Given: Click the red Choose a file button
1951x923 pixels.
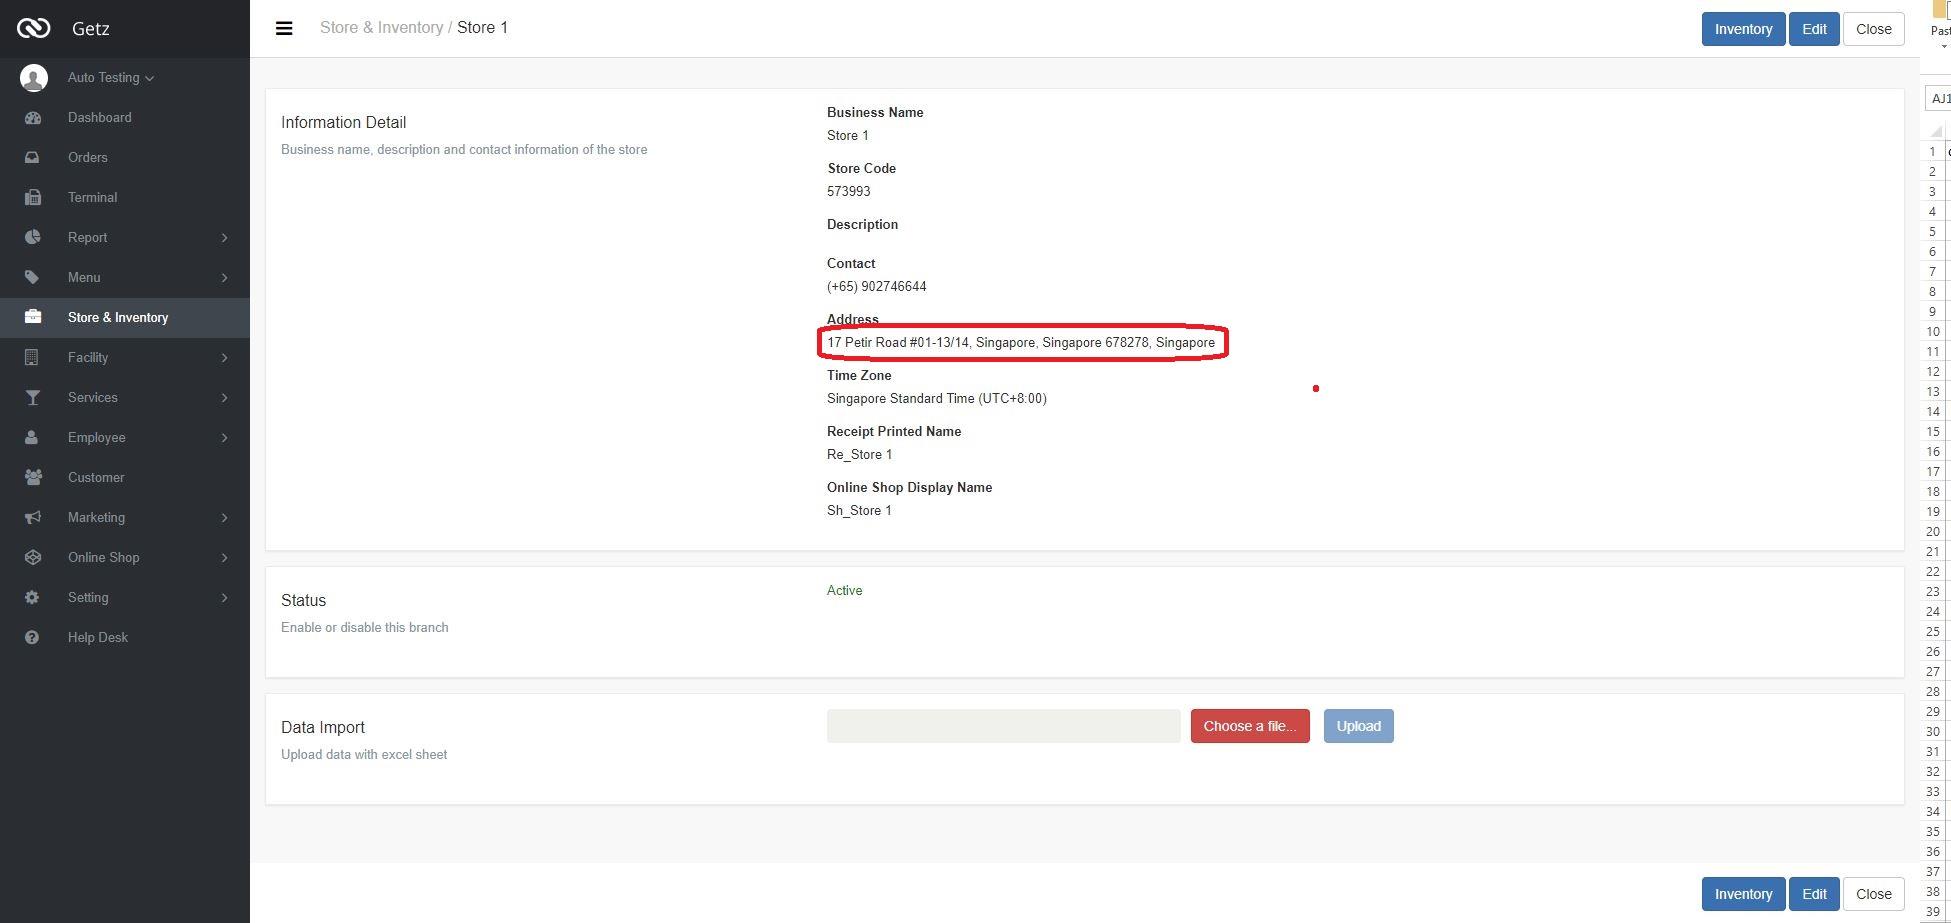Looking at the screenshot, I should click(x=1249, y=726).
